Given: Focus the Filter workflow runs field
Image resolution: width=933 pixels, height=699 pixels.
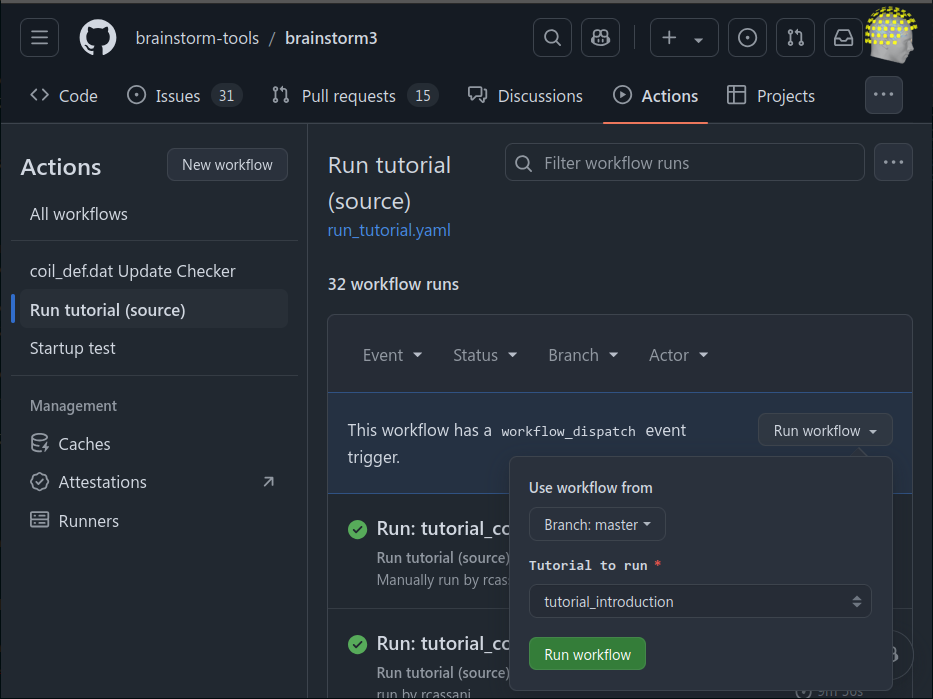Looking at the screenshot, I should click(685, 163).
